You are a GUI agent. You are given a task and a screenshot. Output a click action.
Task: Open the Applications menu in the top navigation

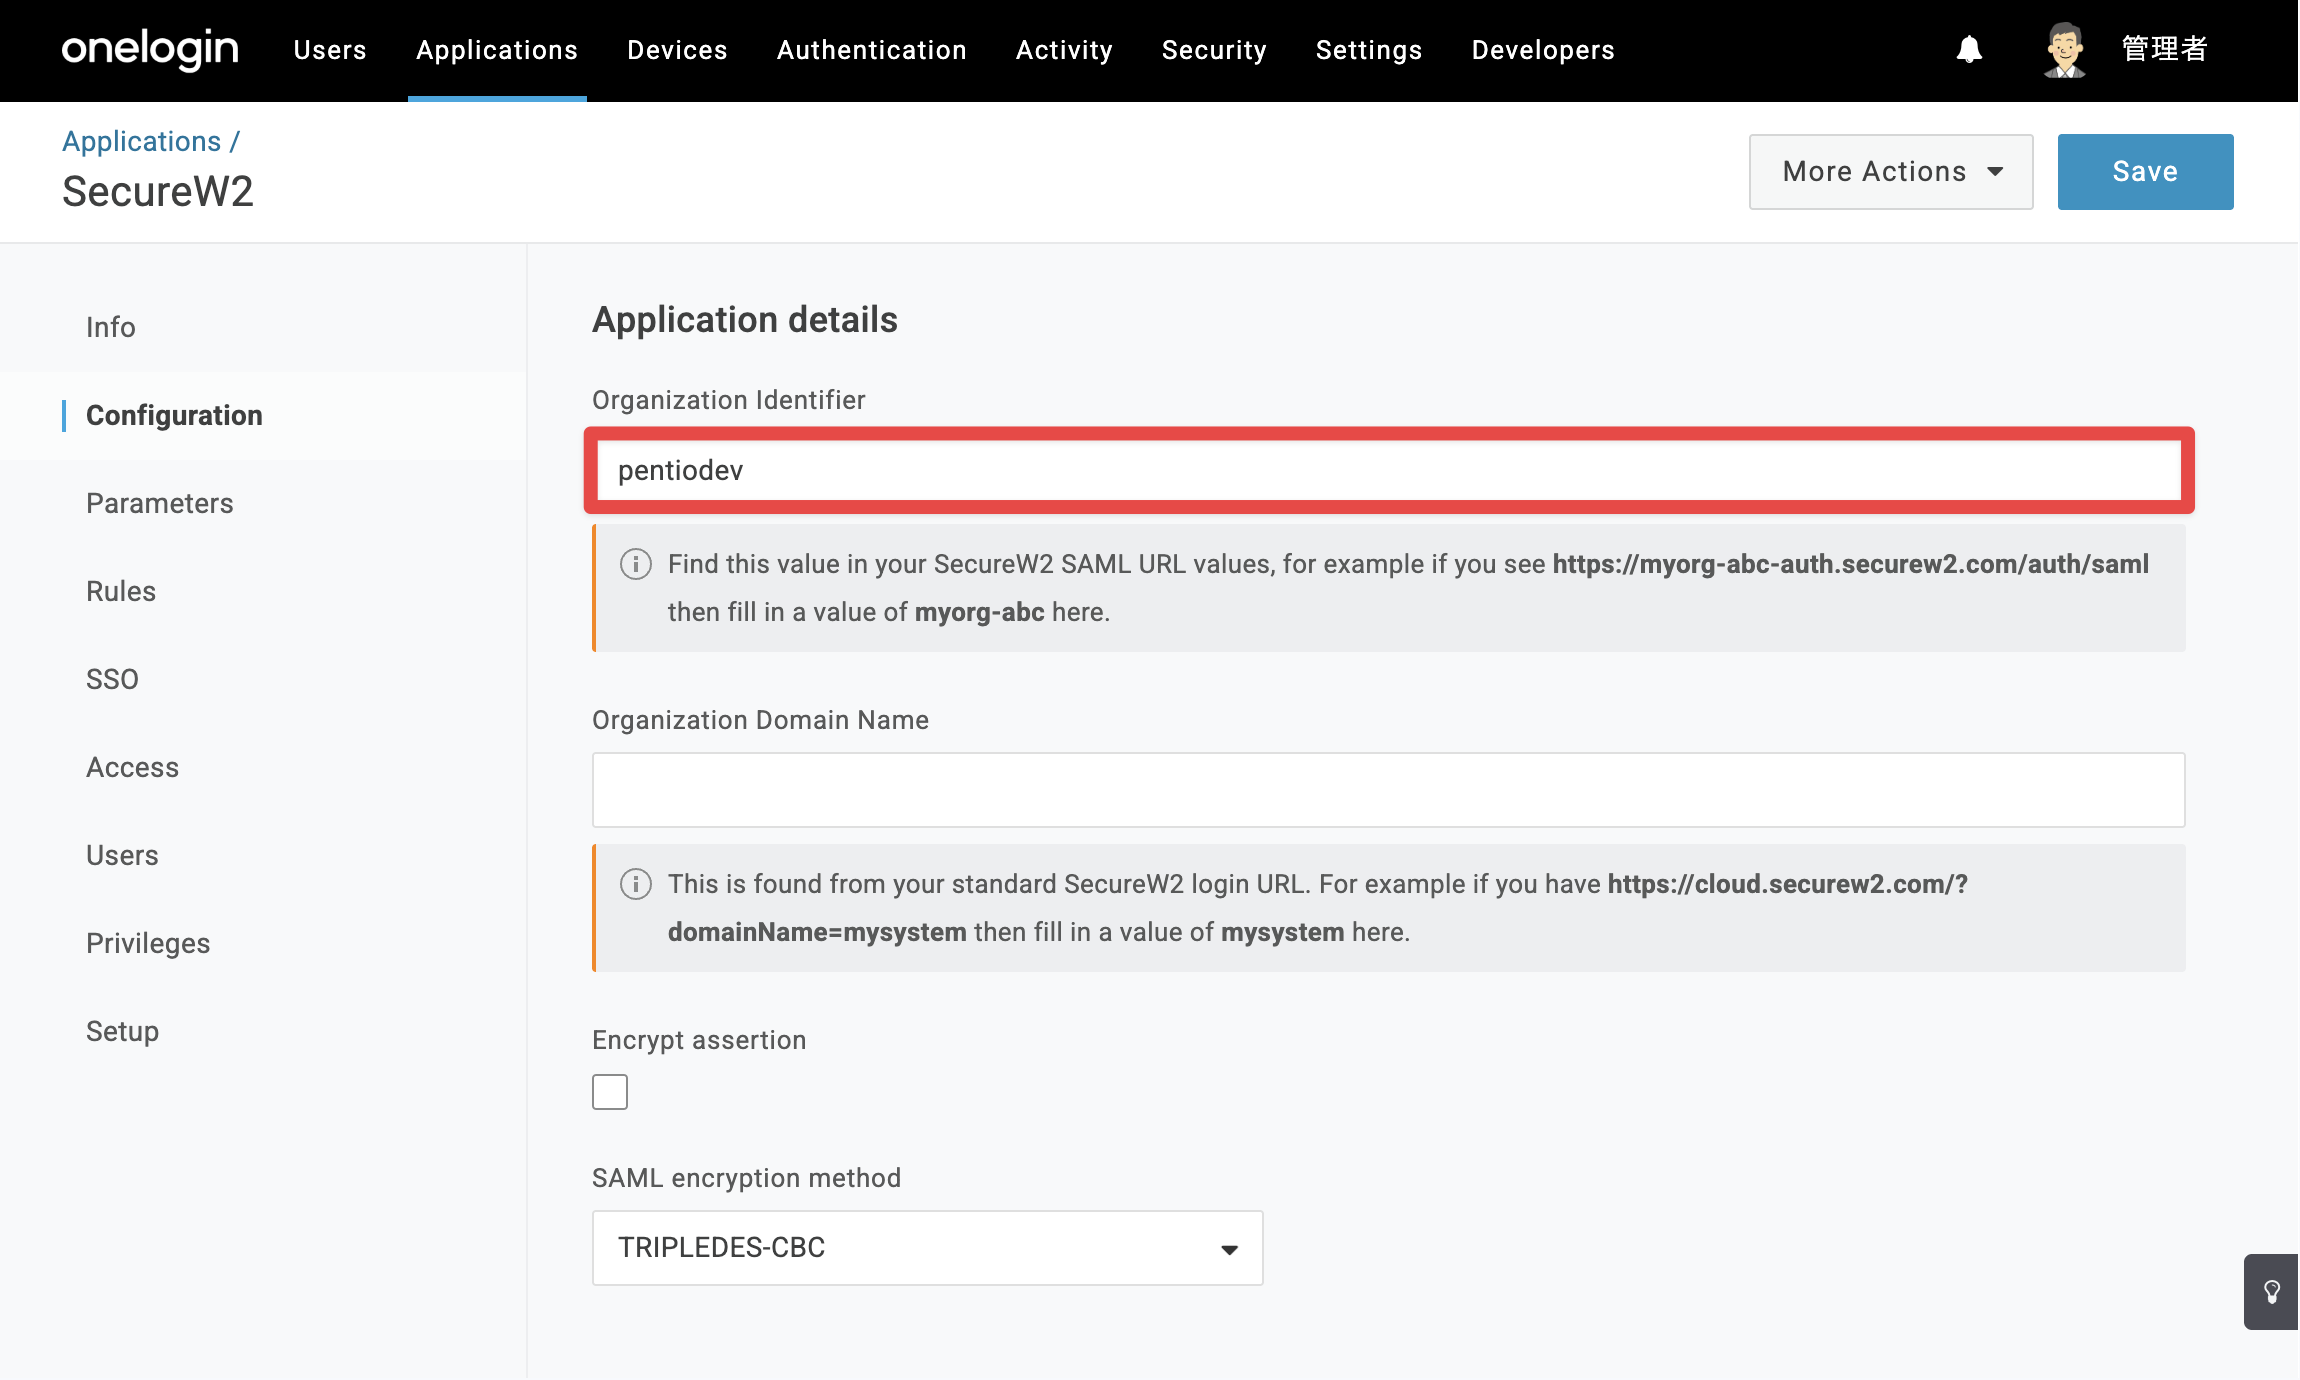coord(497,50)
